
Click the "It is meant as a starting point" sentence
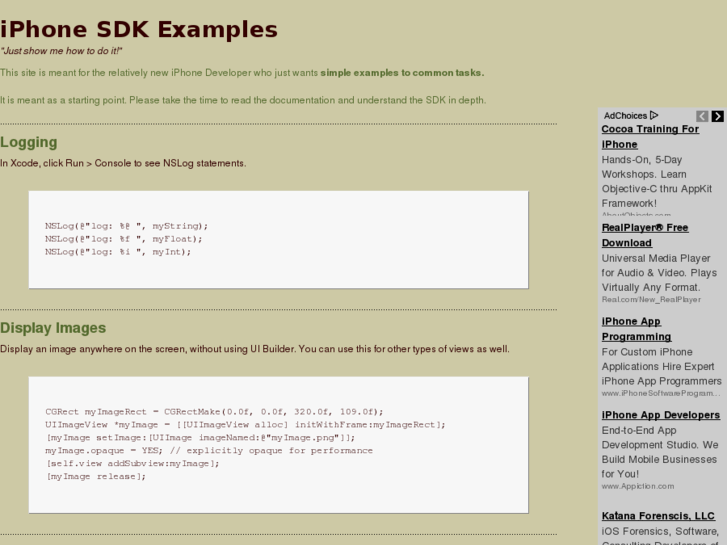click(243, 100)
